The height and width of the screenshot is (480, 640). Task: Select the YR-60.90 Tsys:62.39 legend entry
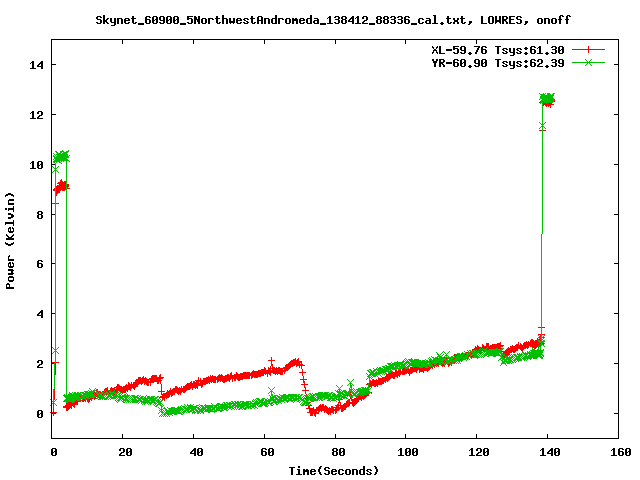coord(498,63)
